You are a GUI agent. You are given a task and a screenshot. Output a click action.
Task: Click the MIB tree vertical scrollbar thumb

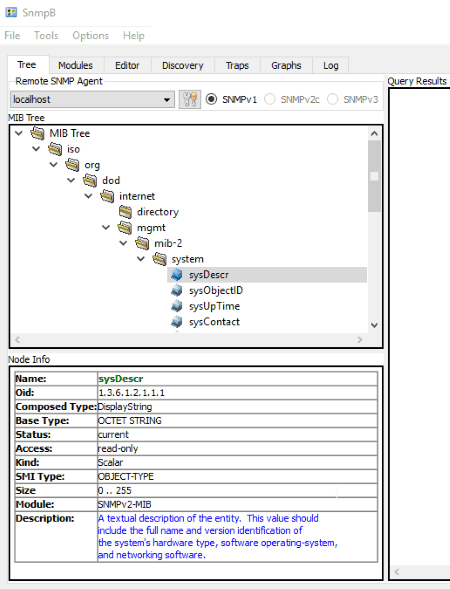(374, 176)
